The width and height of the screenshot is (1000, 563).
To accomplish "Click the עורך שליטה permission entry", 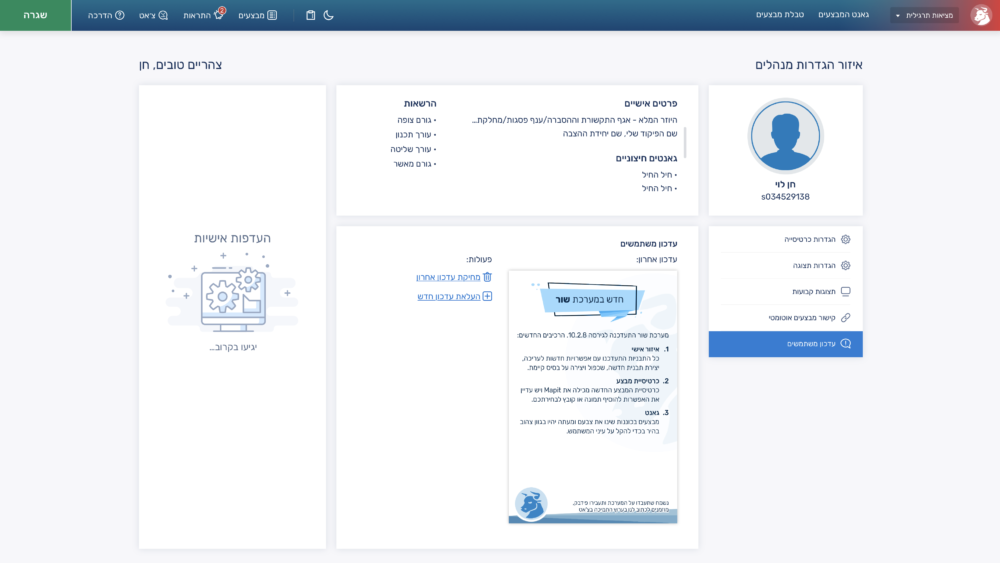I will (413, 149).
